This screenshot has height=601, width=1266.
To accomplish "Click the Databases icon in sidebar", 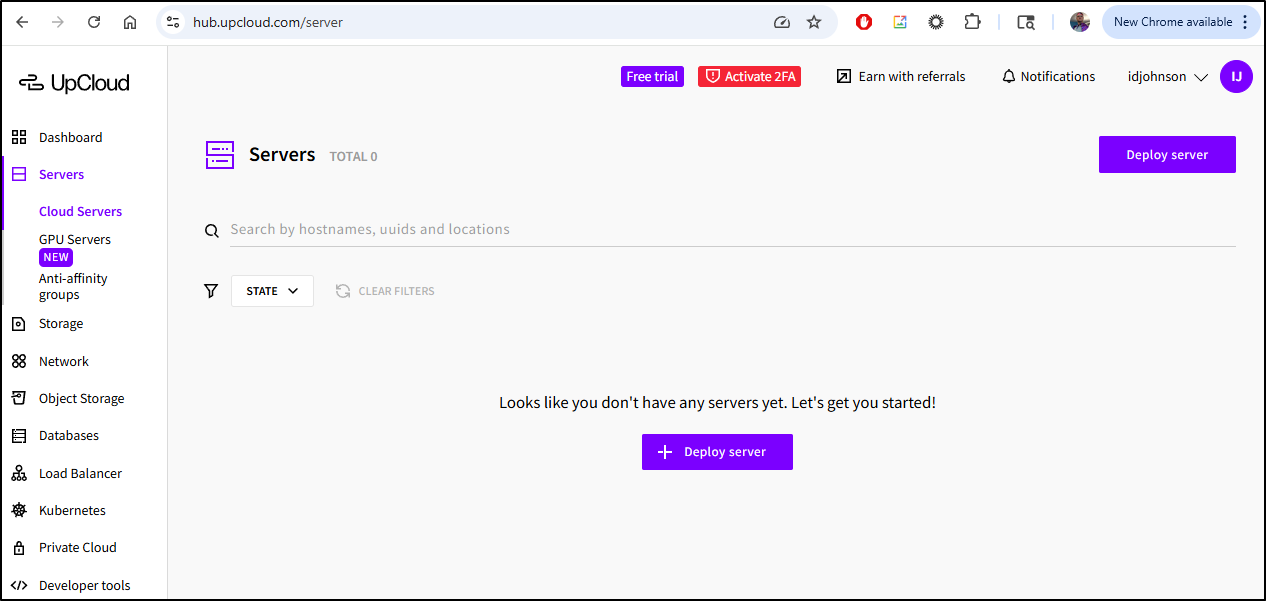I will tap(19, 436).
